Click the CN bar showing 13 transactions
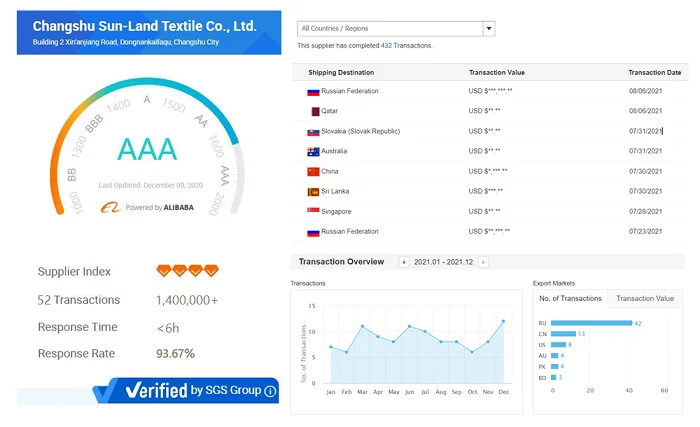 point(563,334)
